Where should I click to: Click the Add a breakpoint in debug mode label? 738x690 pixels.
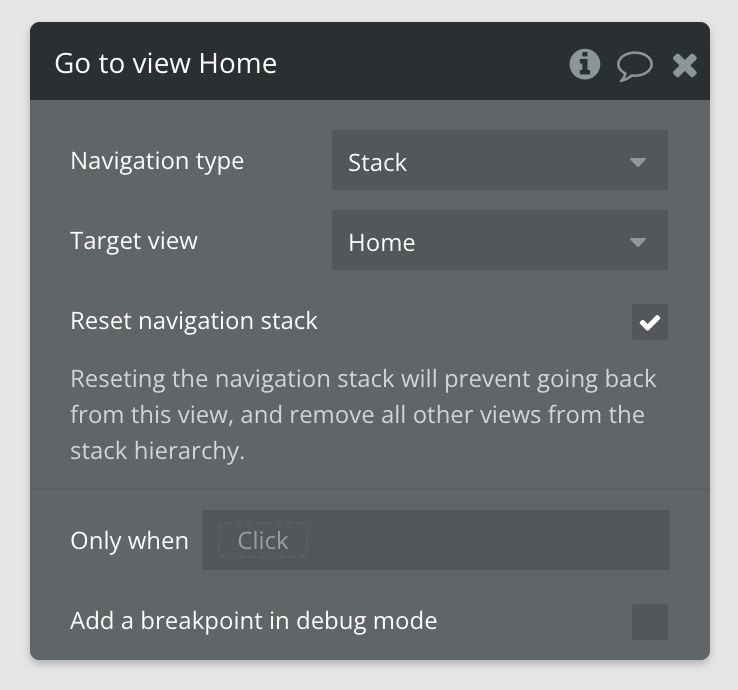tap(254, 621)
